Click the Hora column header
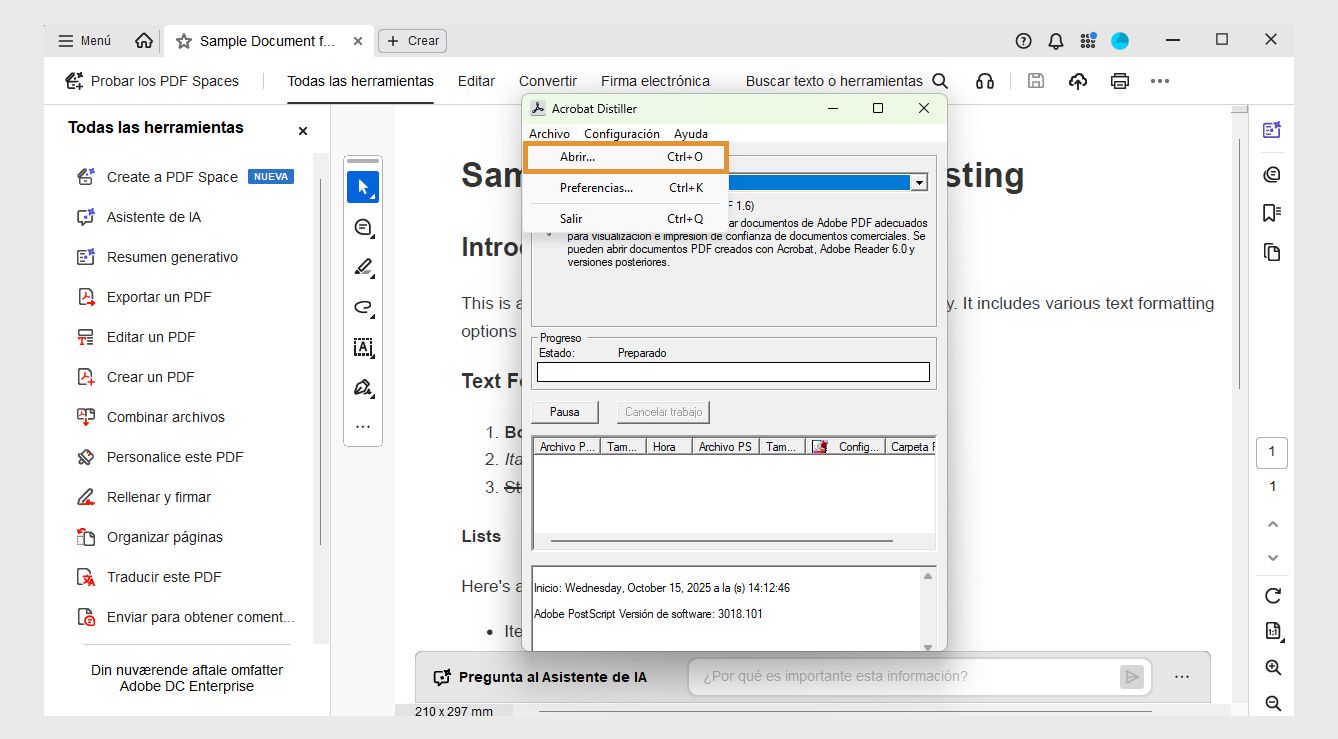1338x739 pixels. 669,447
